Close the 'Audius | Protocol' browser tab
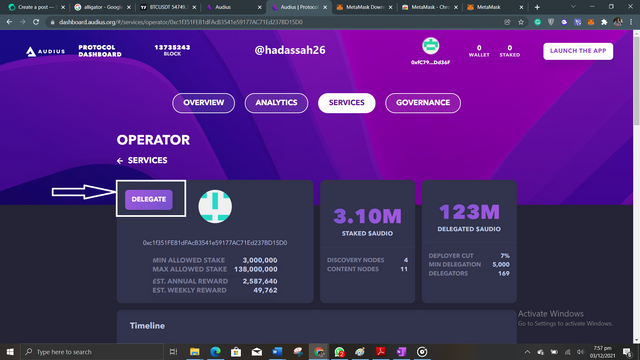640x360 pixels. [325, 7]
